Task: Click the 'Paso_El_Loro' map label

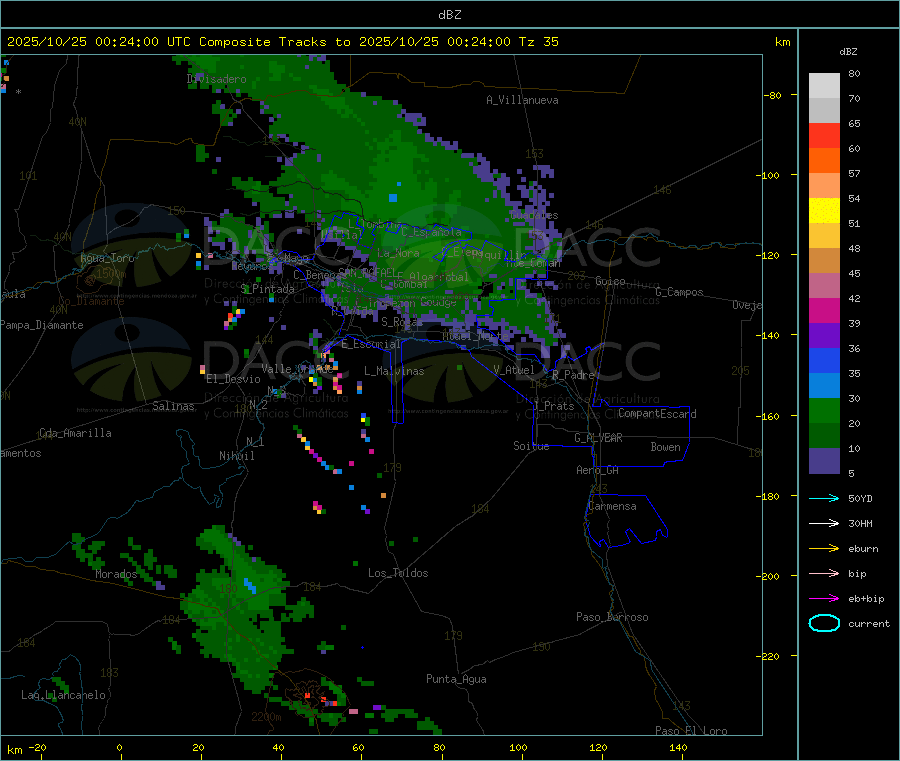Action: pos(692,731)
